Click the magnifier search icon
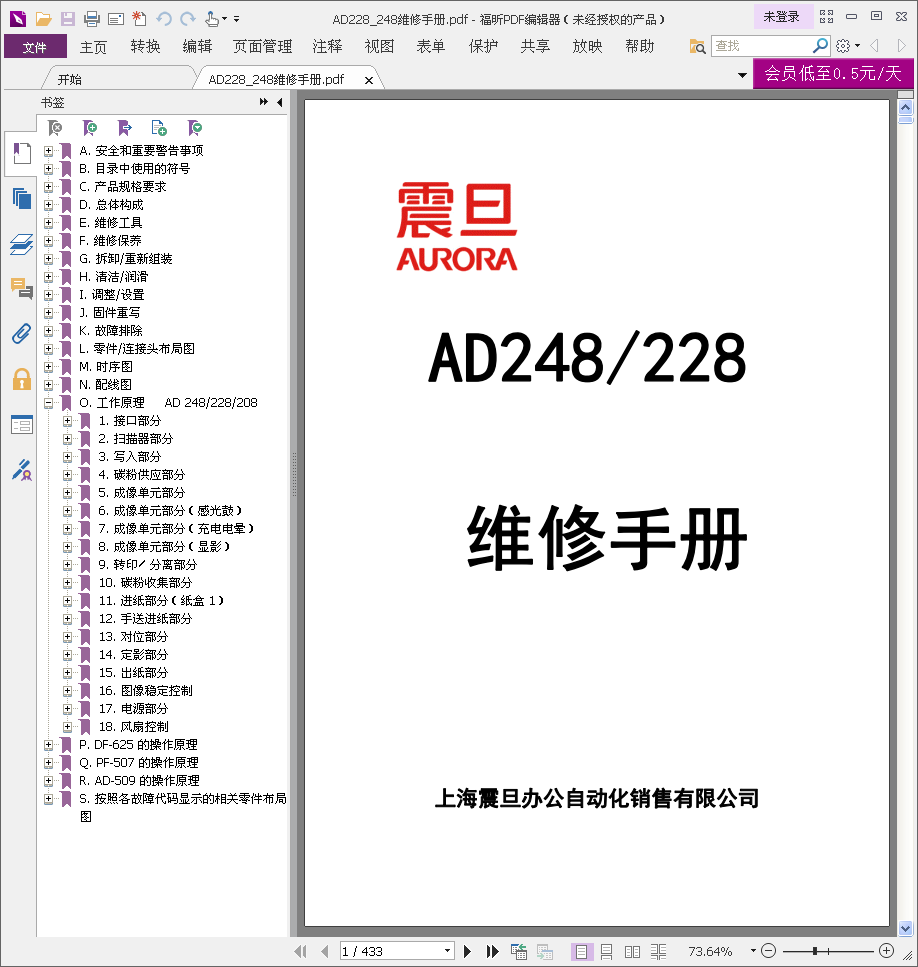 tap(820, 45)
